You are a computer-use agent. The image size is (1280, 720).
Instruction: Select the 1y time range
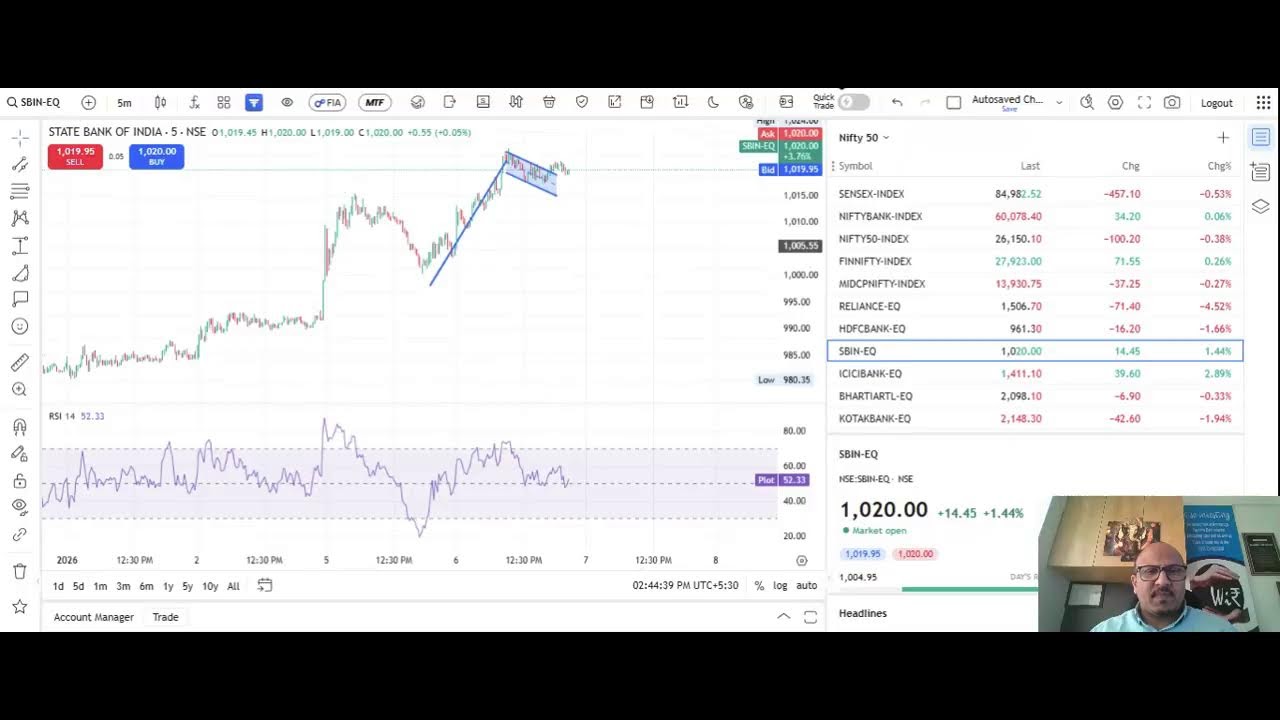click(168, 586)
